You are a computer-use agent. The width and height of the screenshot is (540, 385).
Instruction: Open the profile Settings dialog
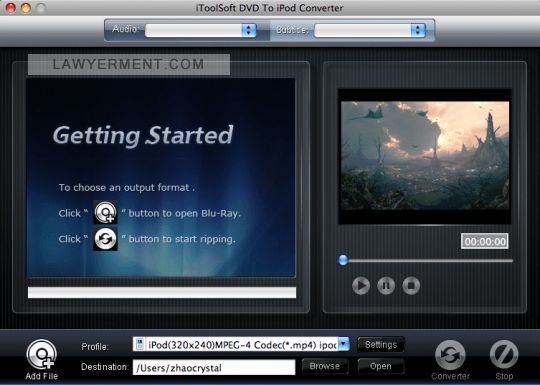click(x=381, y=344)
